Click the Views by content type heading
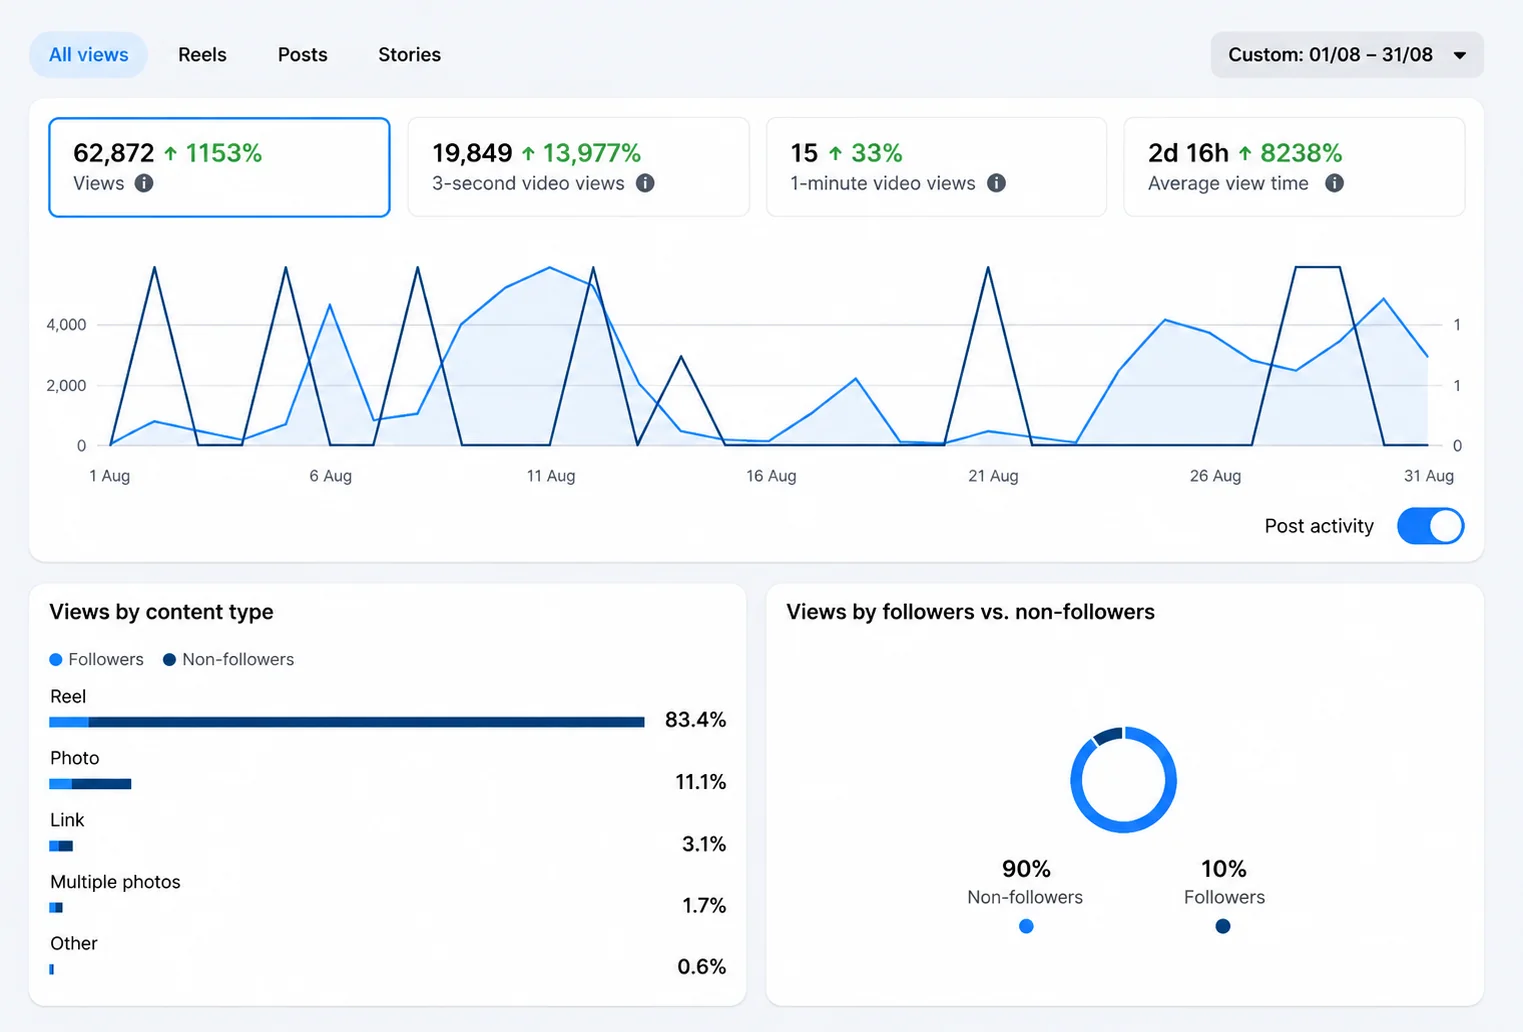The height and width of the screenshot is (1032, 1523). tap(161, 612)
